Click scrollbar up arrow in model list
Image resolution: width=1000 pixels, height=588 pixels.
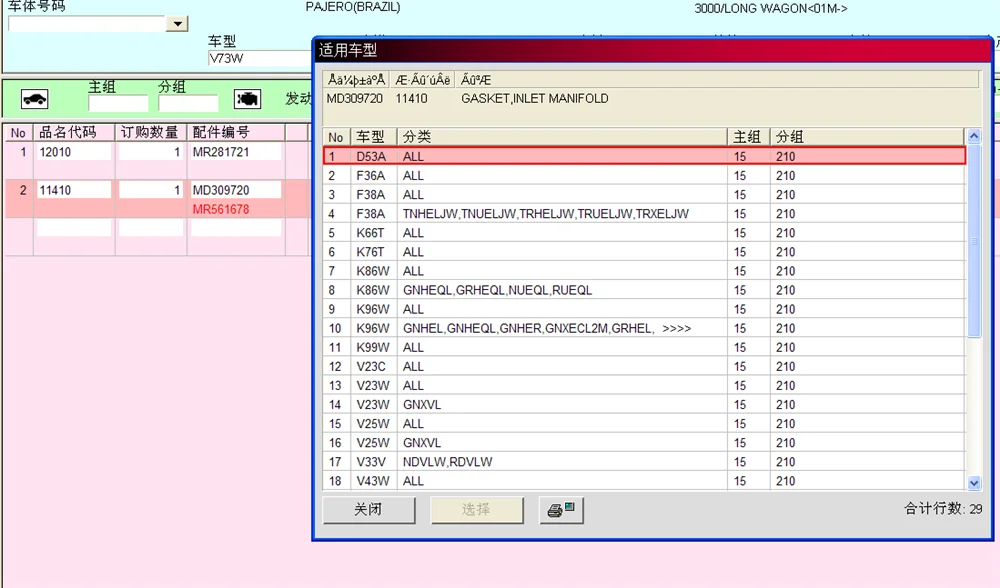974,136
